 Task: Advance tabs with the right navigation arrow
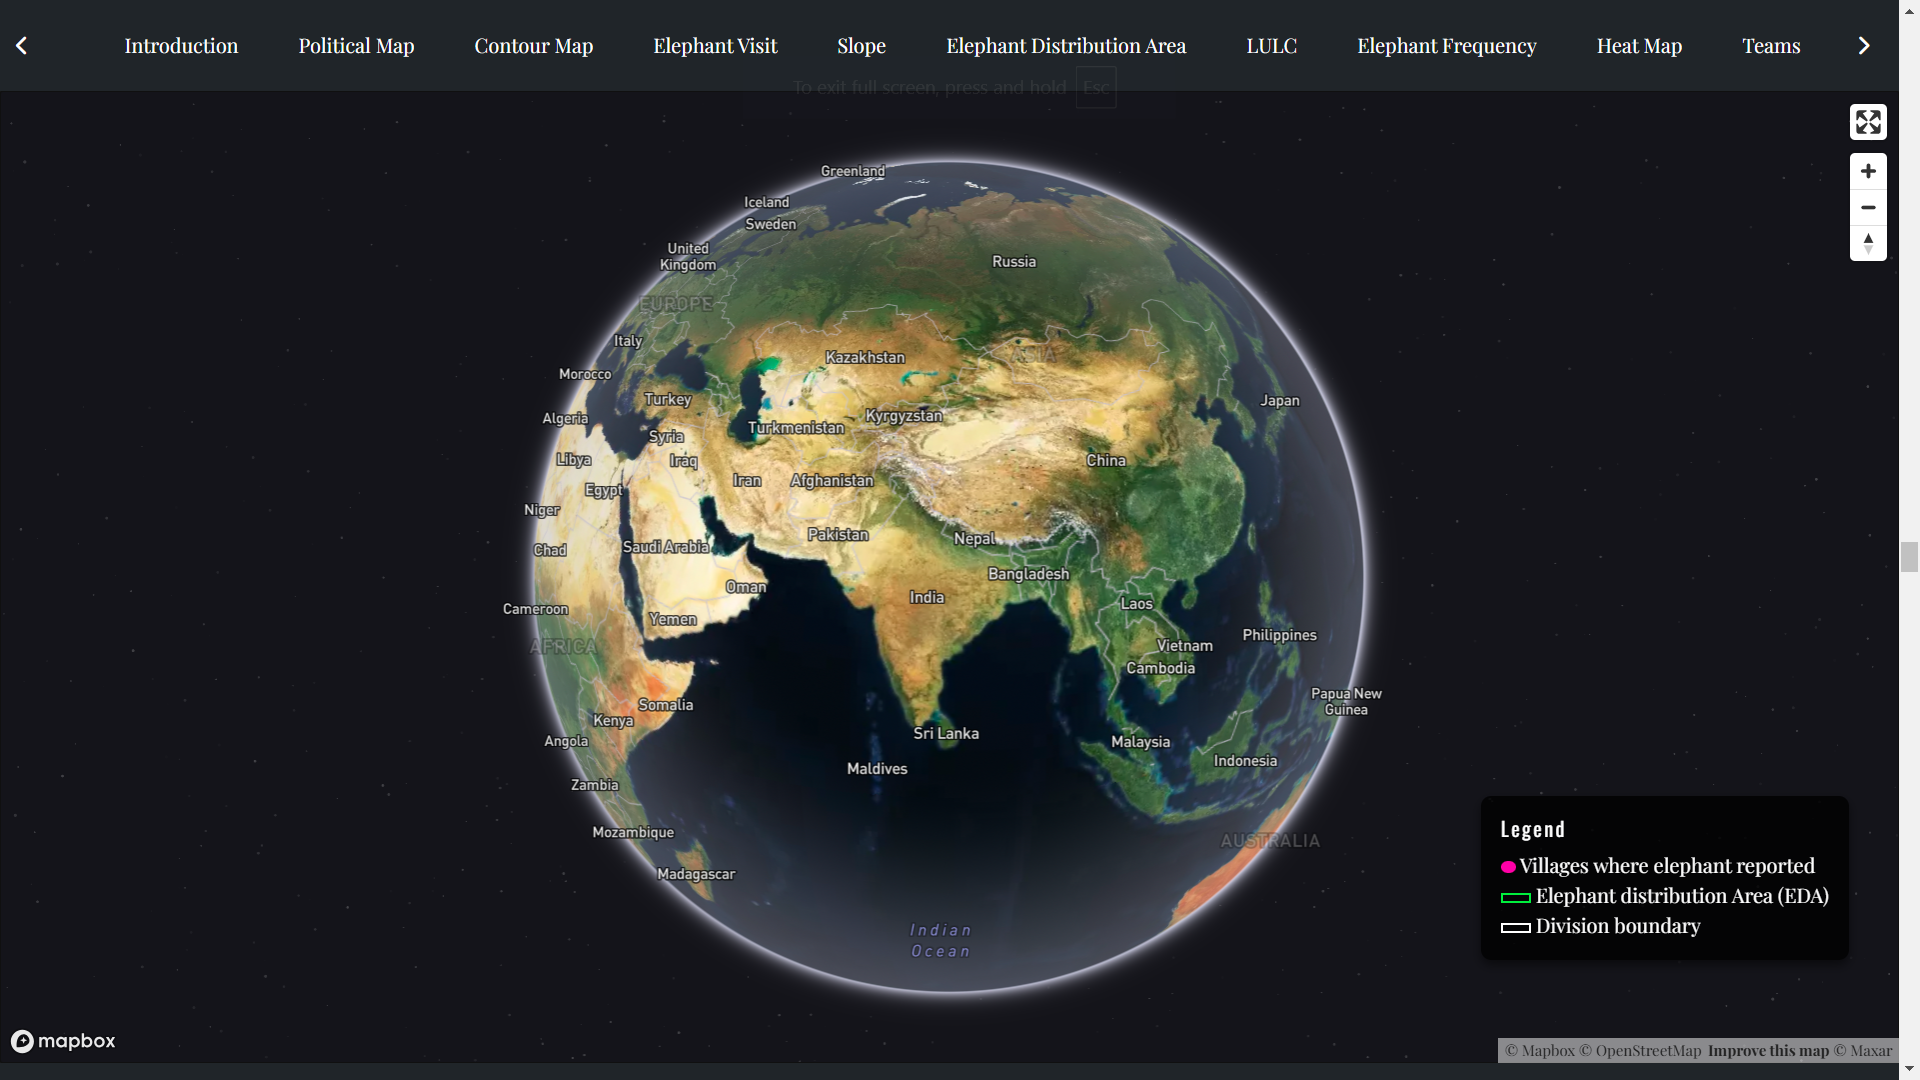click(x=1864, y=46)
